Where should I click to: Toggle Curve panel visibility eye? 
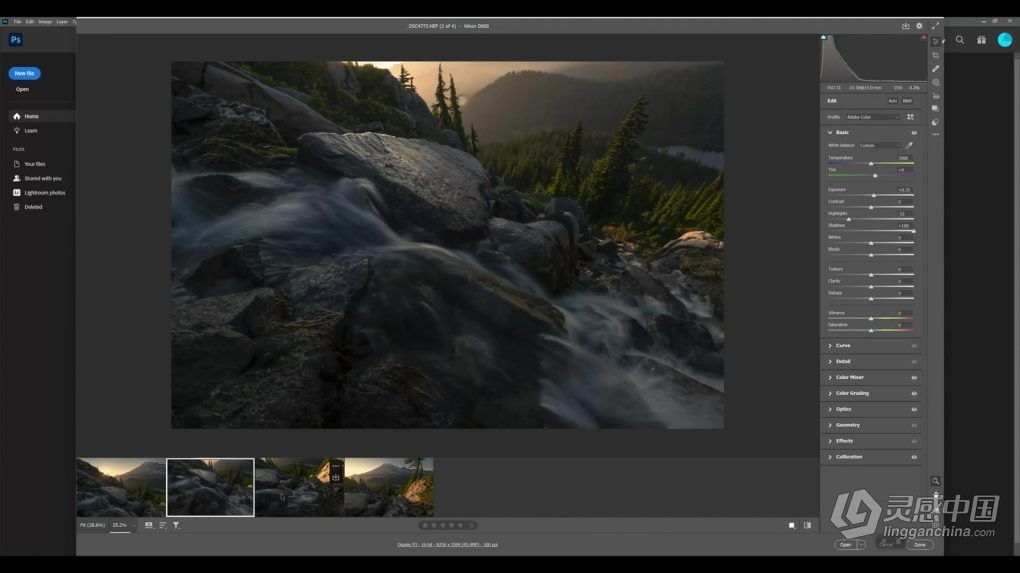[914, 346]
